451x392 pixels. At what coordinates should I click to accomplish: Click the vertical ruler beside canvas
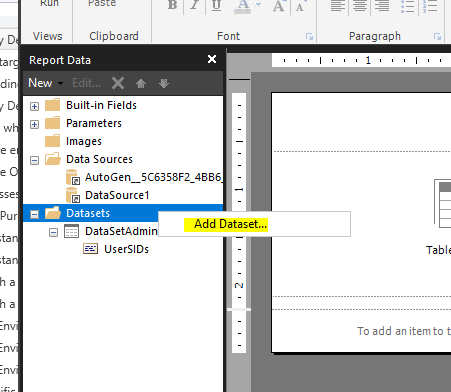click(239, 223)
